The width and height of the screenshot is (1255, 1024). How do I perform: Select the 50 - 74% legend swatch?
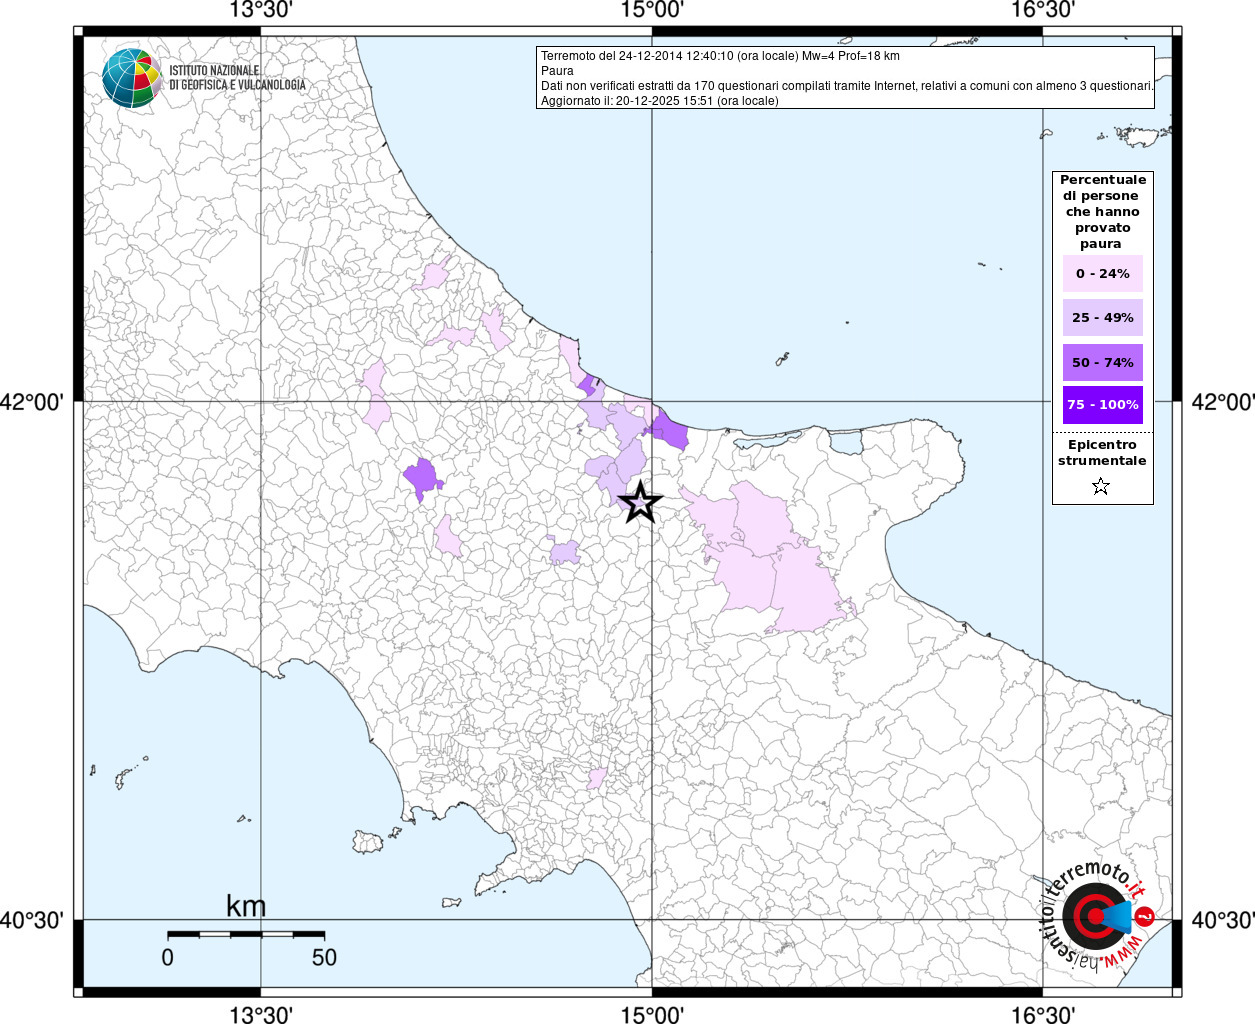pos(1102,362)
